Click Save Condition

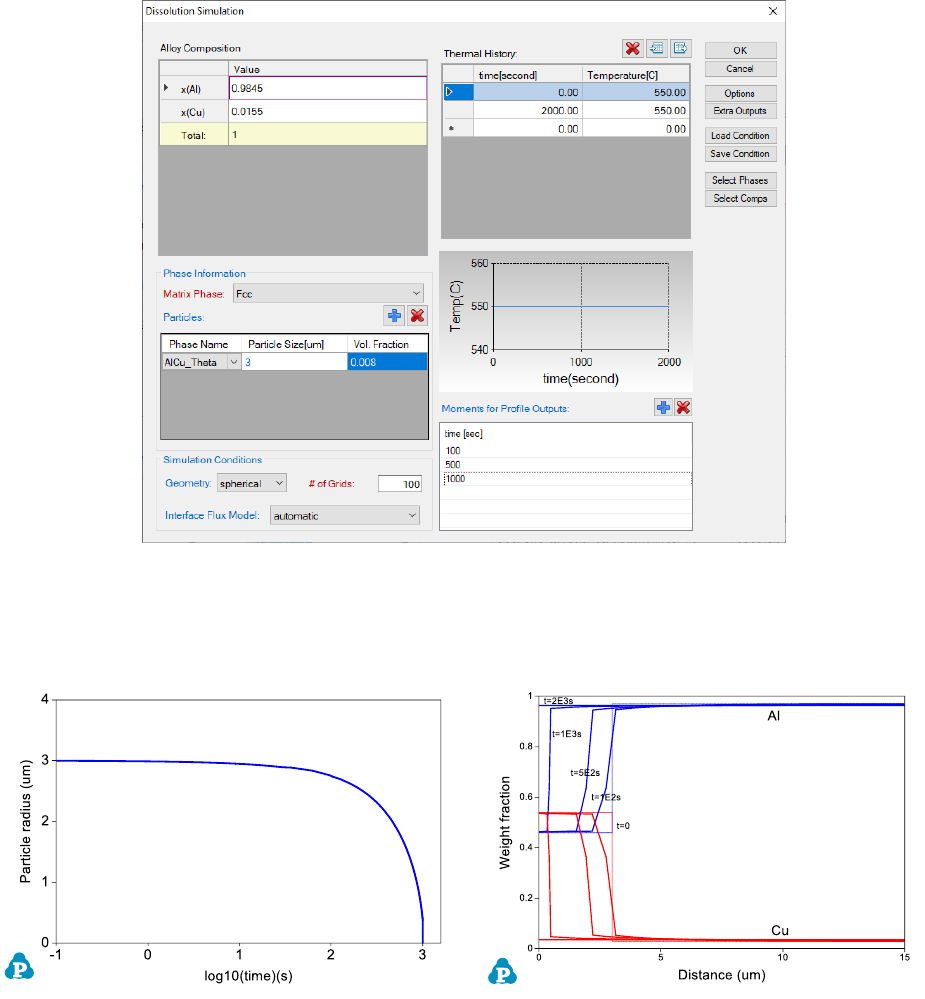click(x=740, y=154)
